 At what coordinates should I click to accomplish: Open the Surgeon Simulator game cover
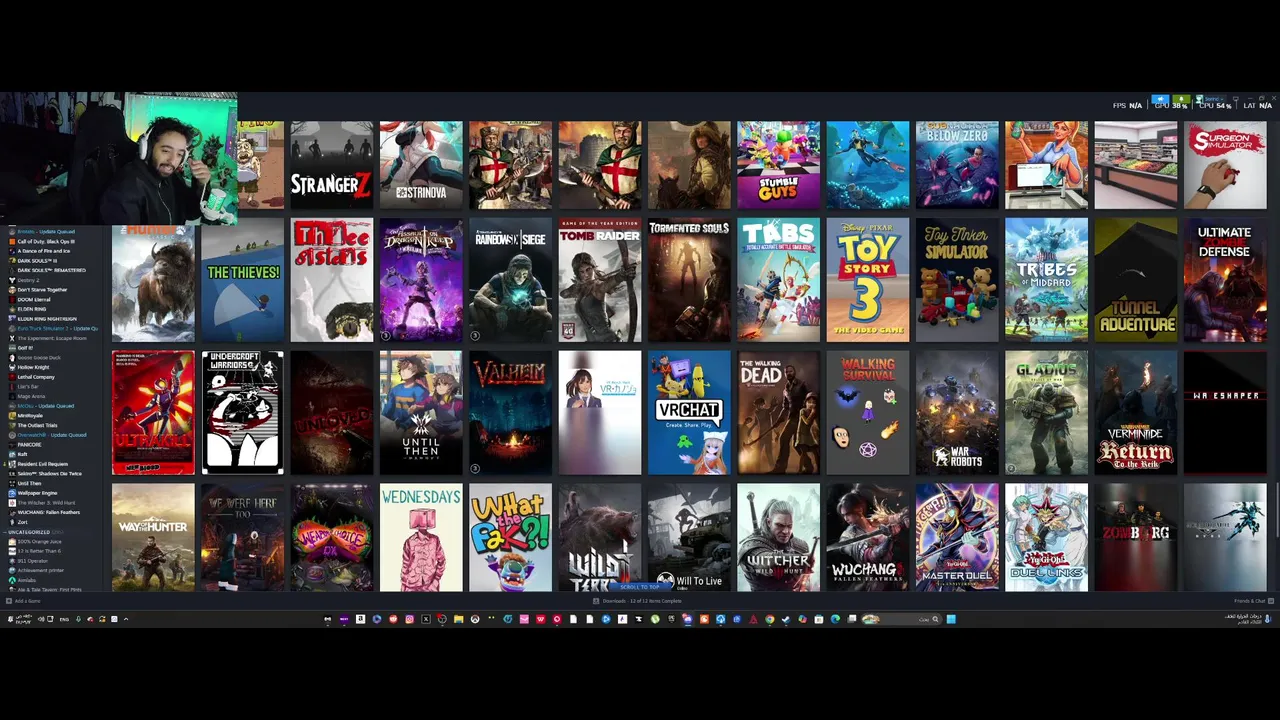1225,165
